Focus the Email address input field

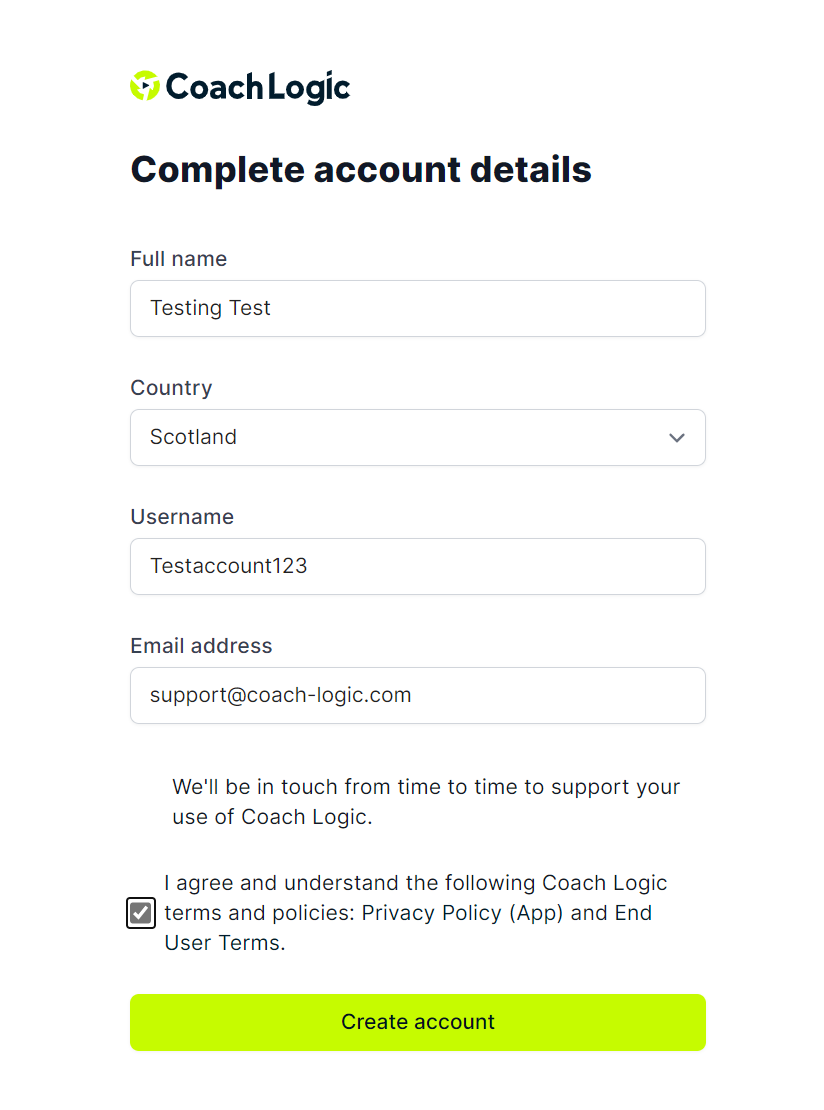418,695
